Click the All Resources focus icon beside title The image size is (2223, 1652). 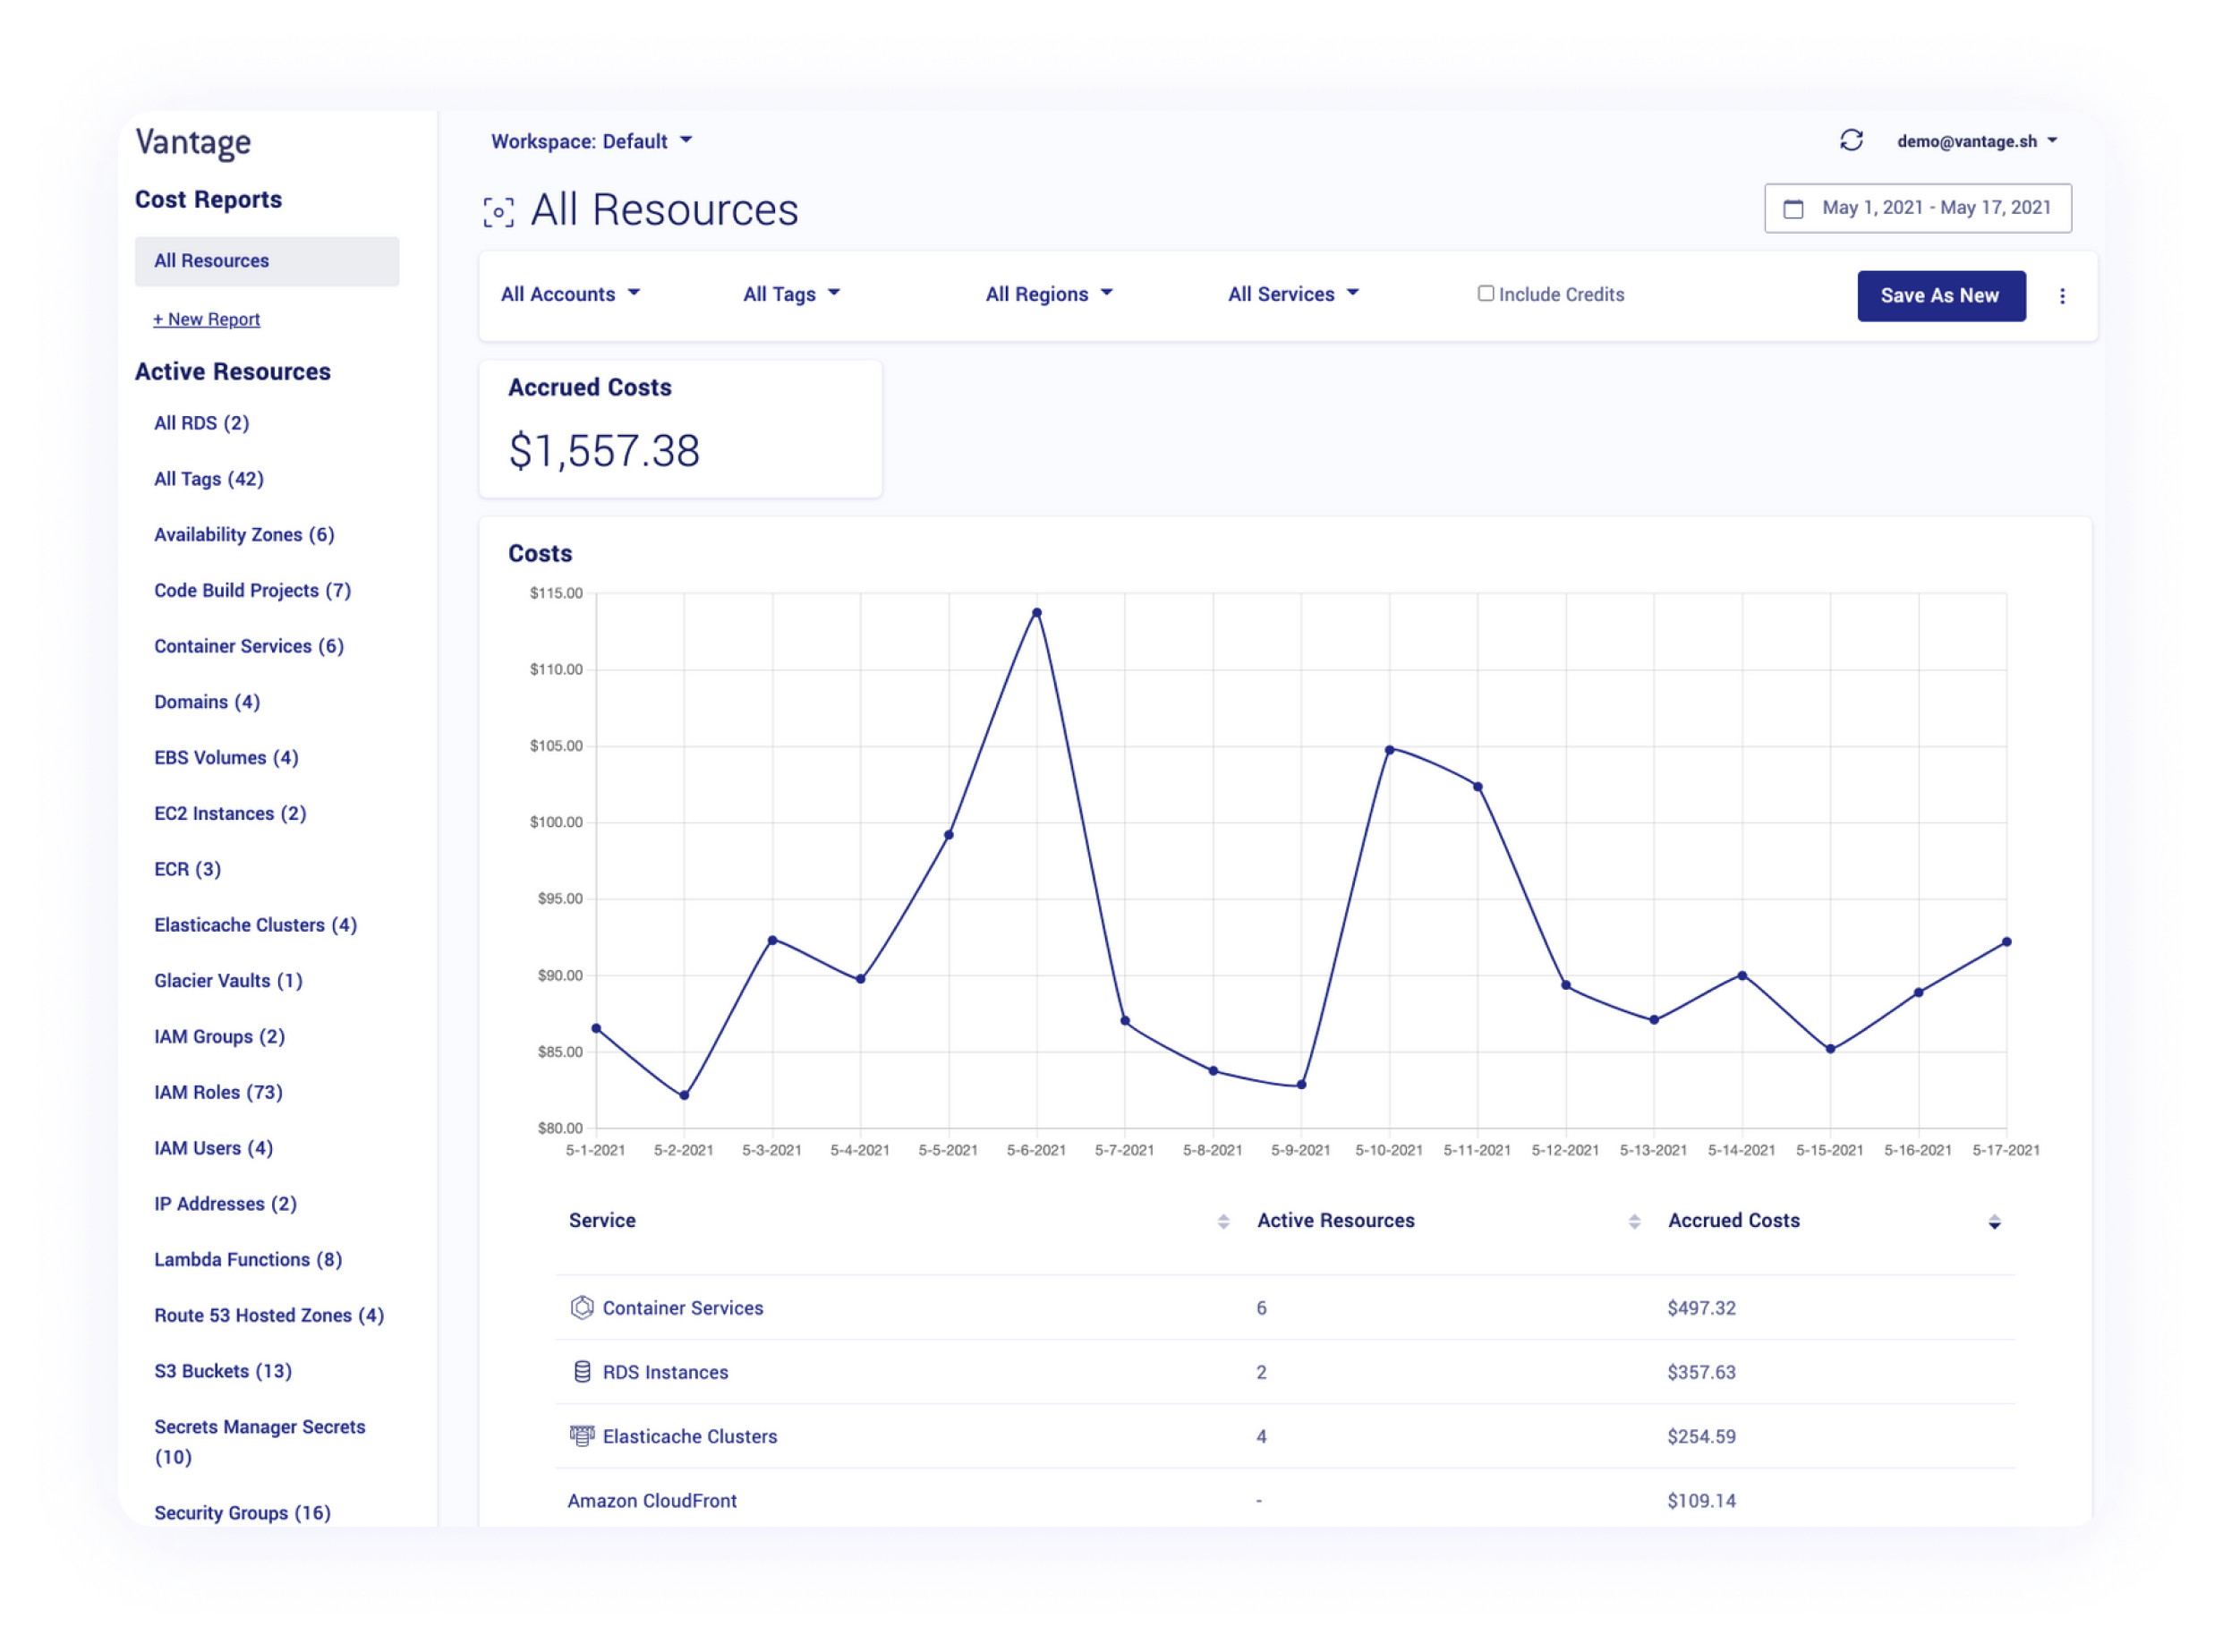(498, 212)
